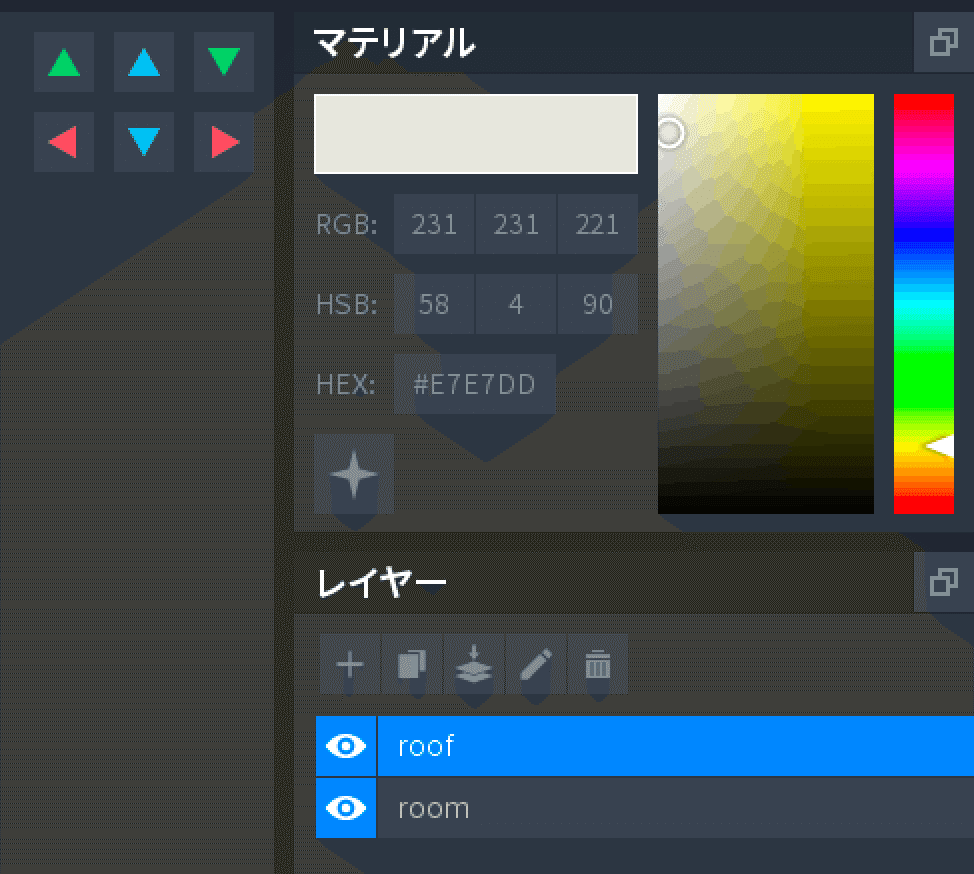Hide the room layer
Screen dimensions: 974x874
tap(346, 808)
